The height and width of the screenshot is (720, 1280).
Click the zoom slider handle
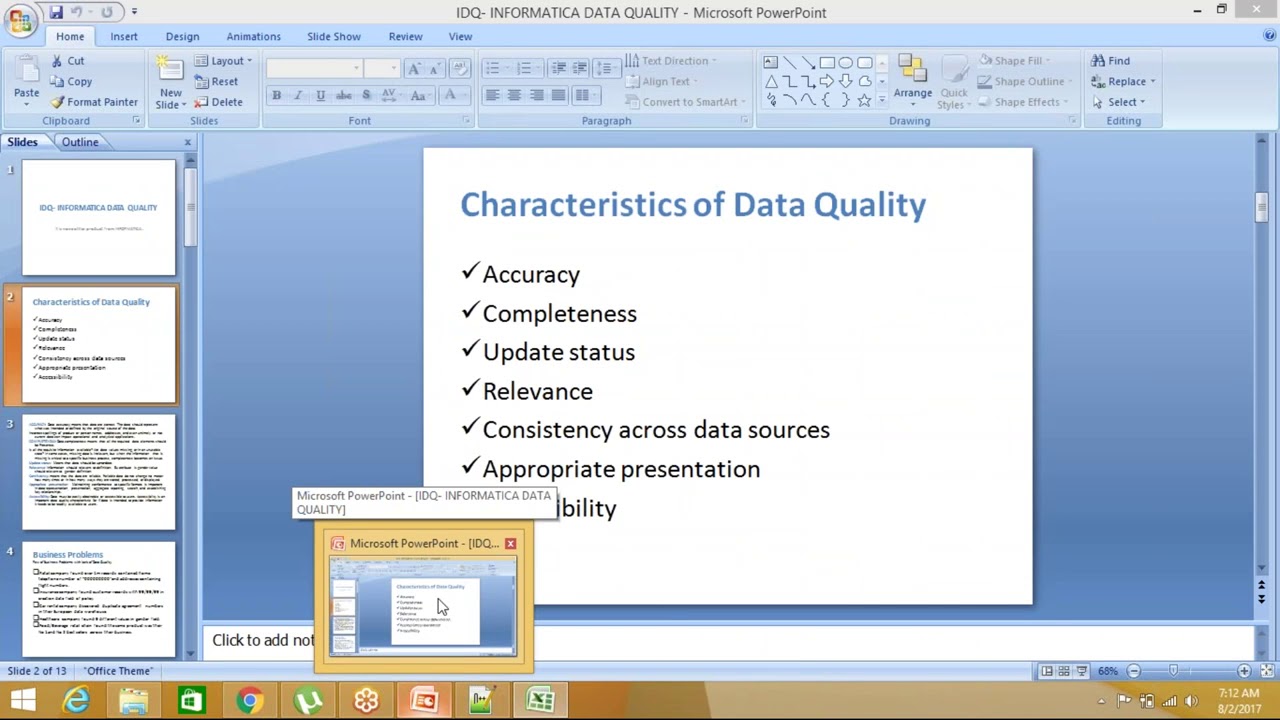pyautogui.click(x=1174, y=671)
